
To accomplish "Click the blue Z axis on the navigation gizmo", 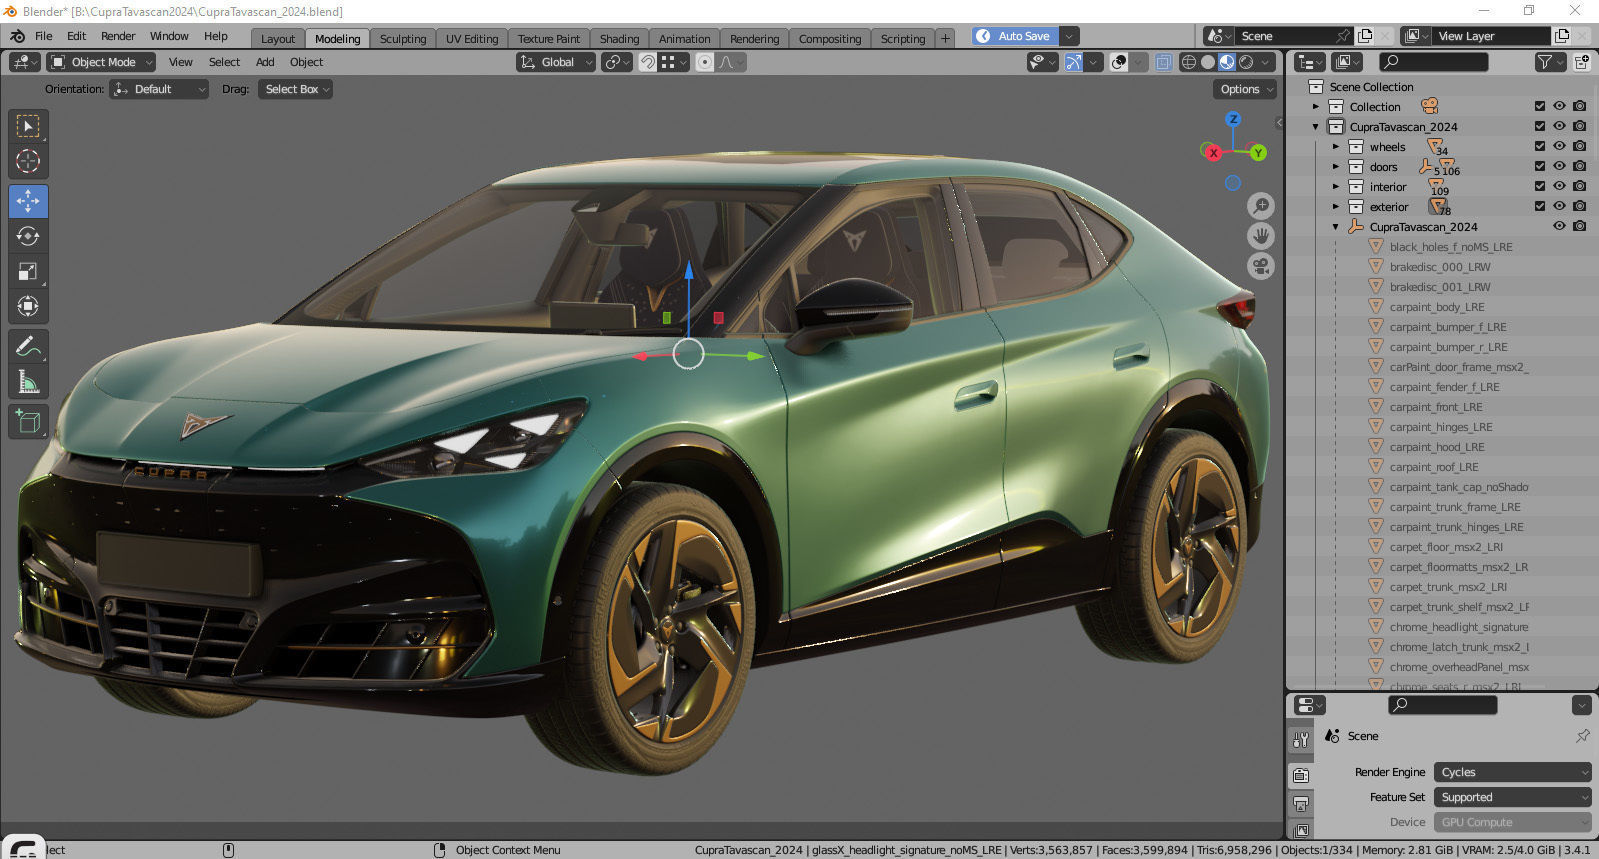I will click(1233, 119).
